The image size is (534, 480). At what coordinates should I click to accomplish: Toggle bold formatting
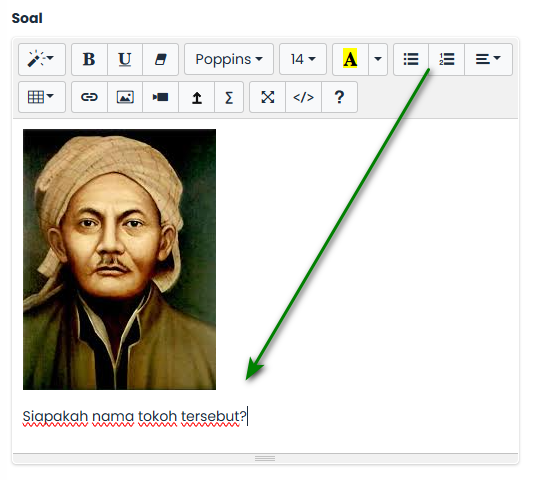click(89, 59)
